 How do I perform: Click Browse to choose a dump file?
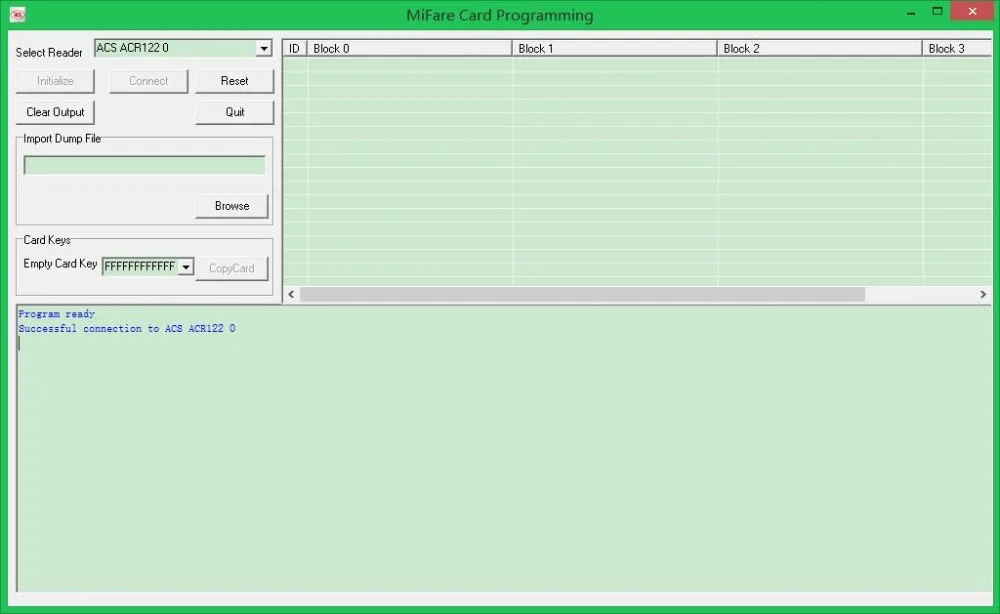point(232,206)
